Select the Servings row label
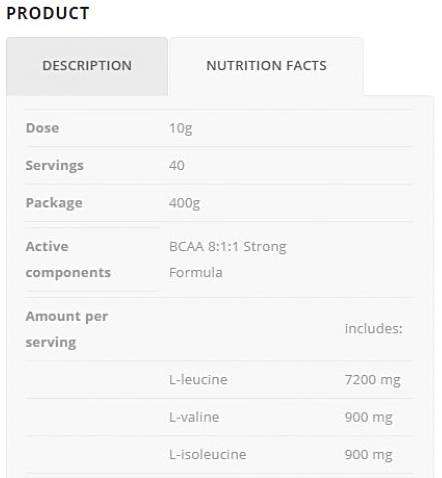 point(54,166)
